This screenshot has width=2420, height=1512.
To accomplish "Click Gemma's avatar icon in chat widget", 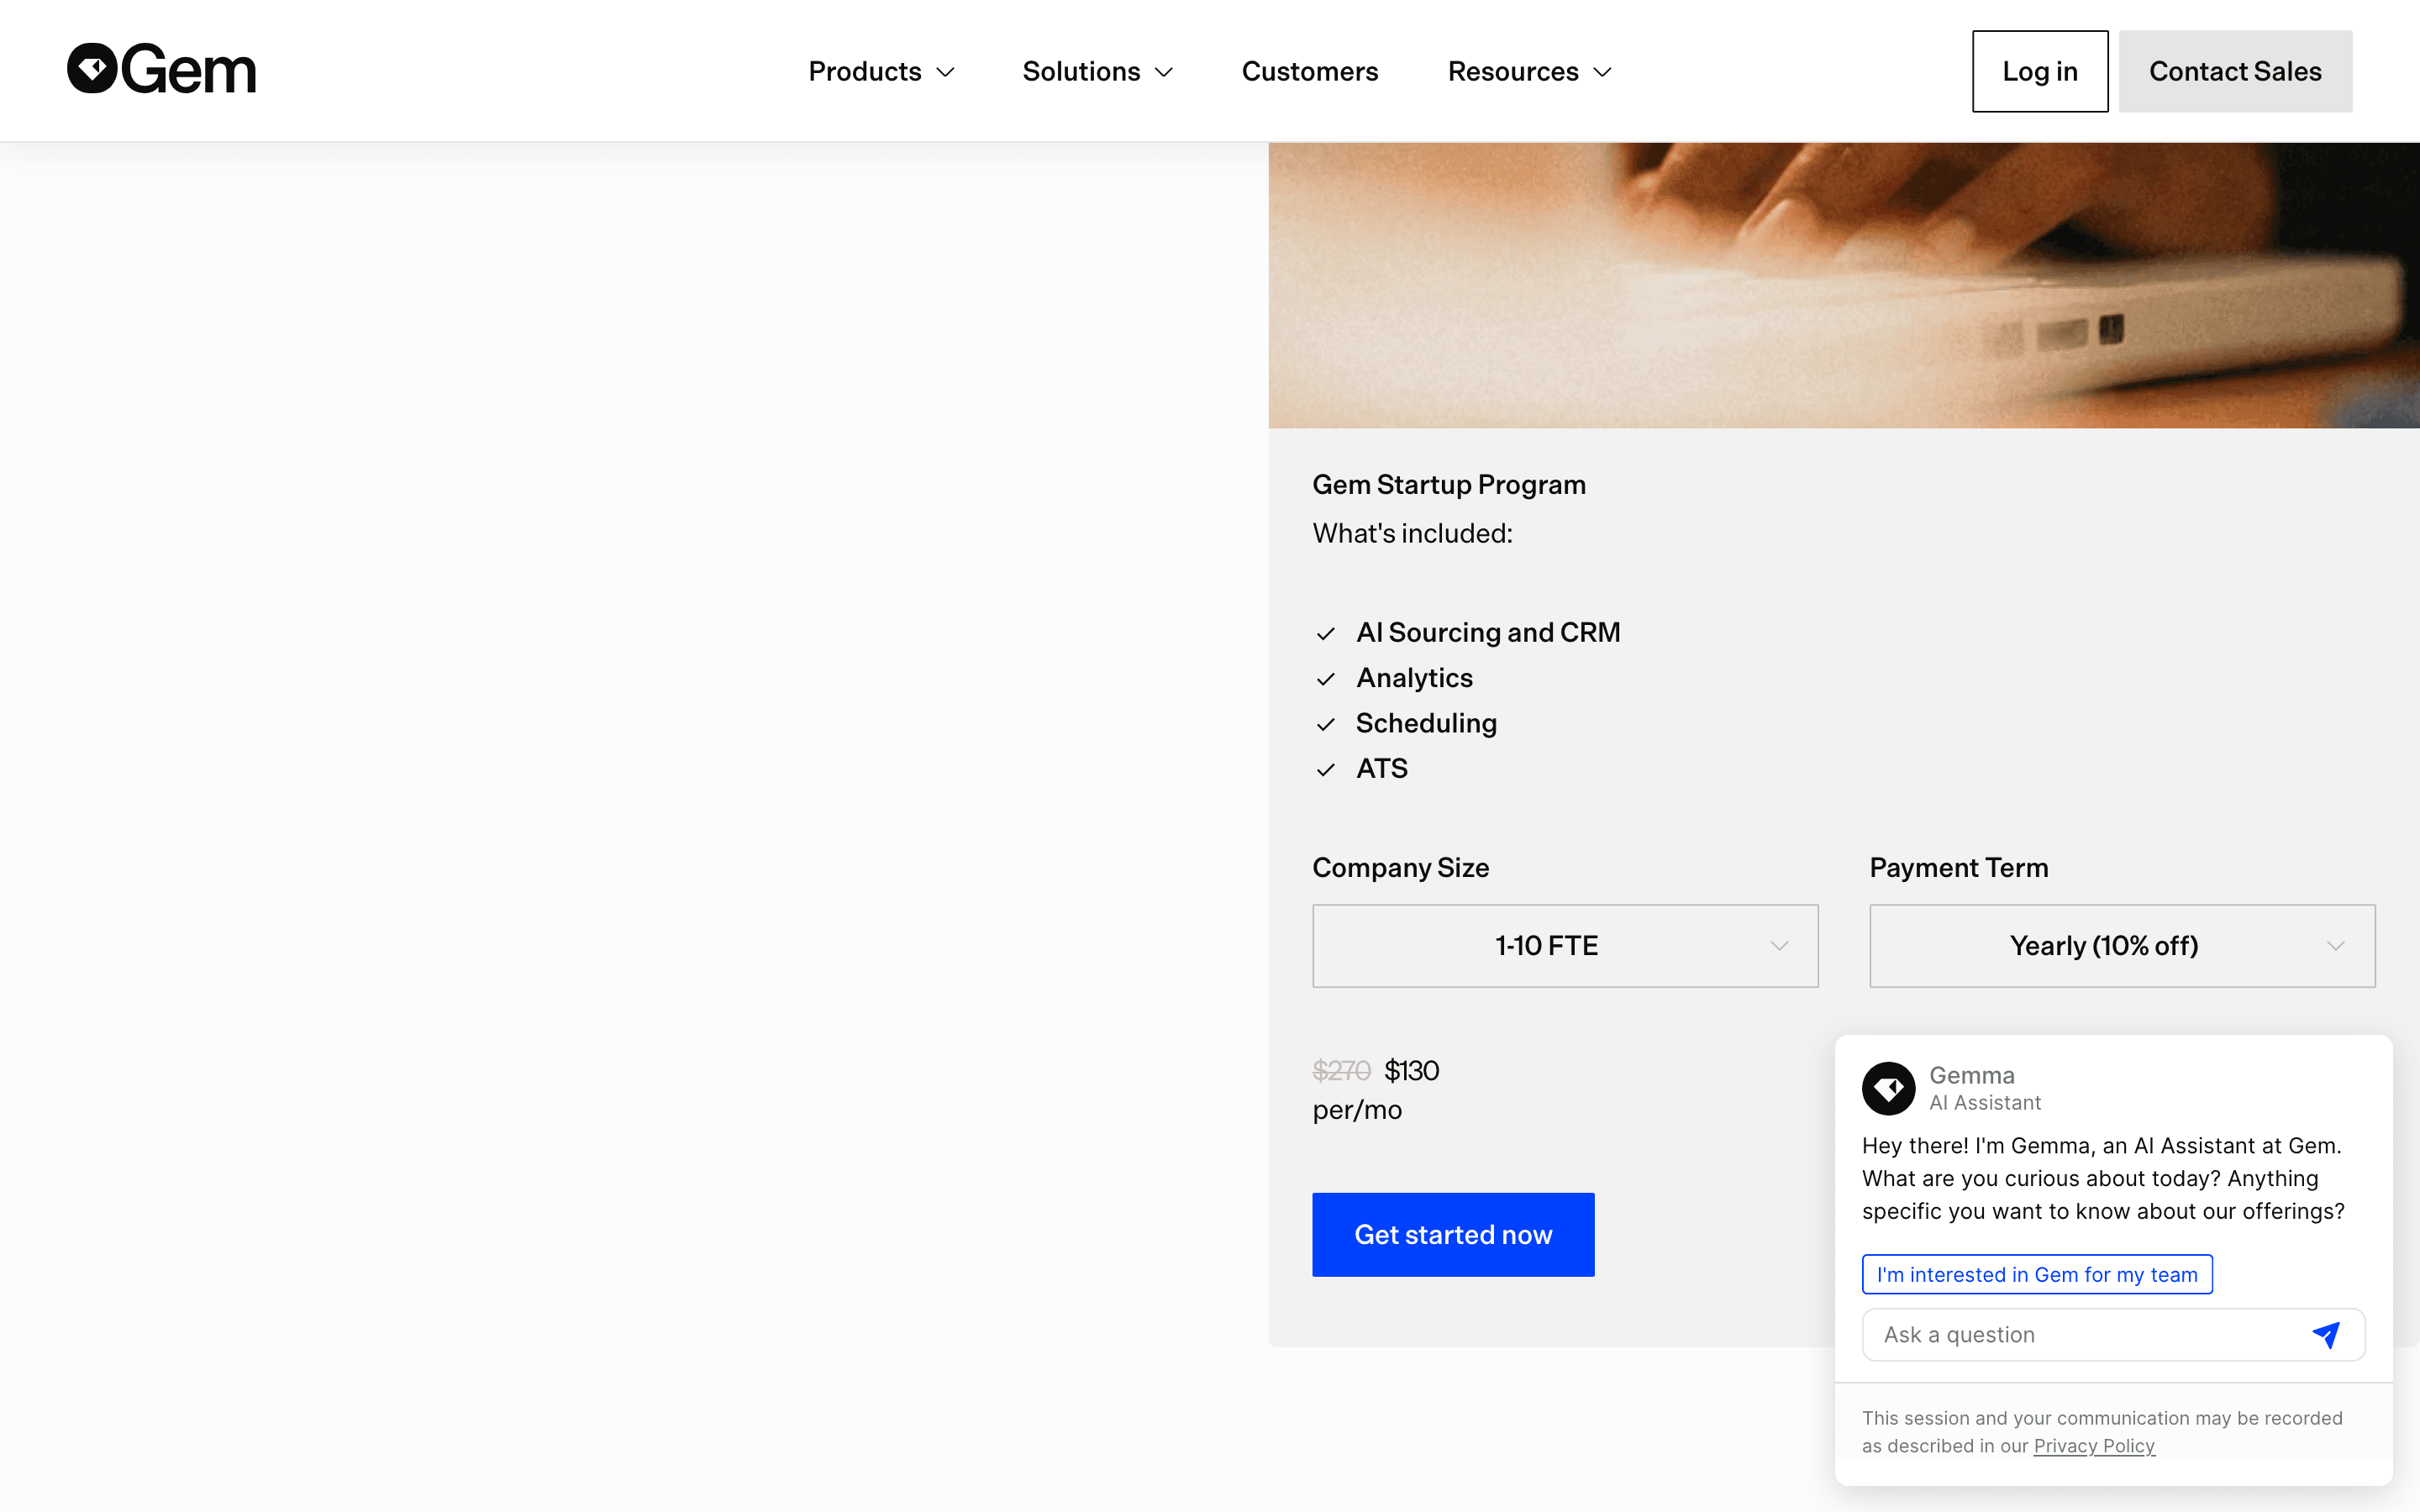I will (1888, 1088).
